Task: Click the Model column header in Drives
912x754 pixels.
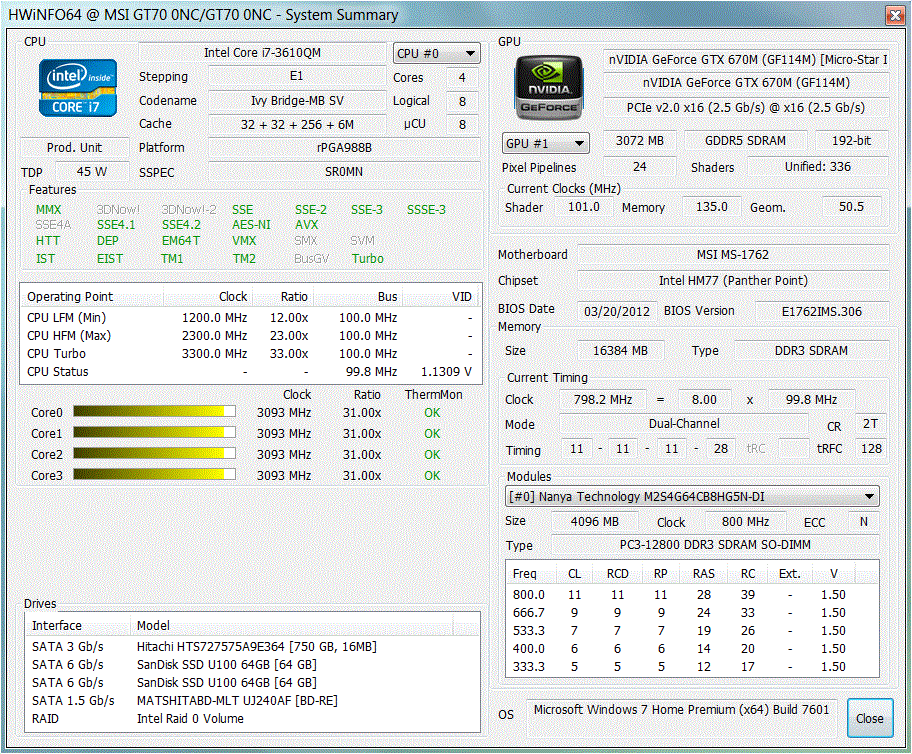Action: [x=292, y=625]
